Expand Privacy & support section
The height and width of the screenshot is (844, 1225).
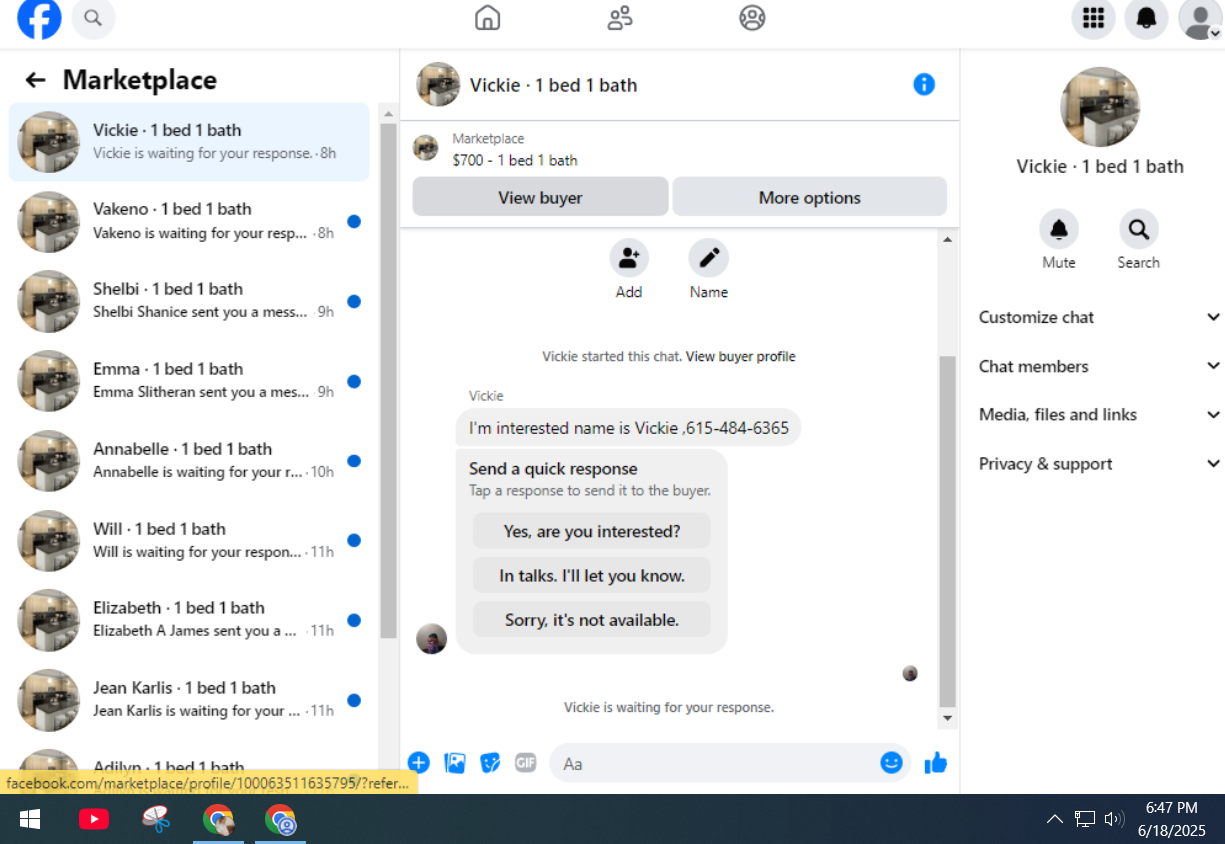click(x=1099, y=464)
